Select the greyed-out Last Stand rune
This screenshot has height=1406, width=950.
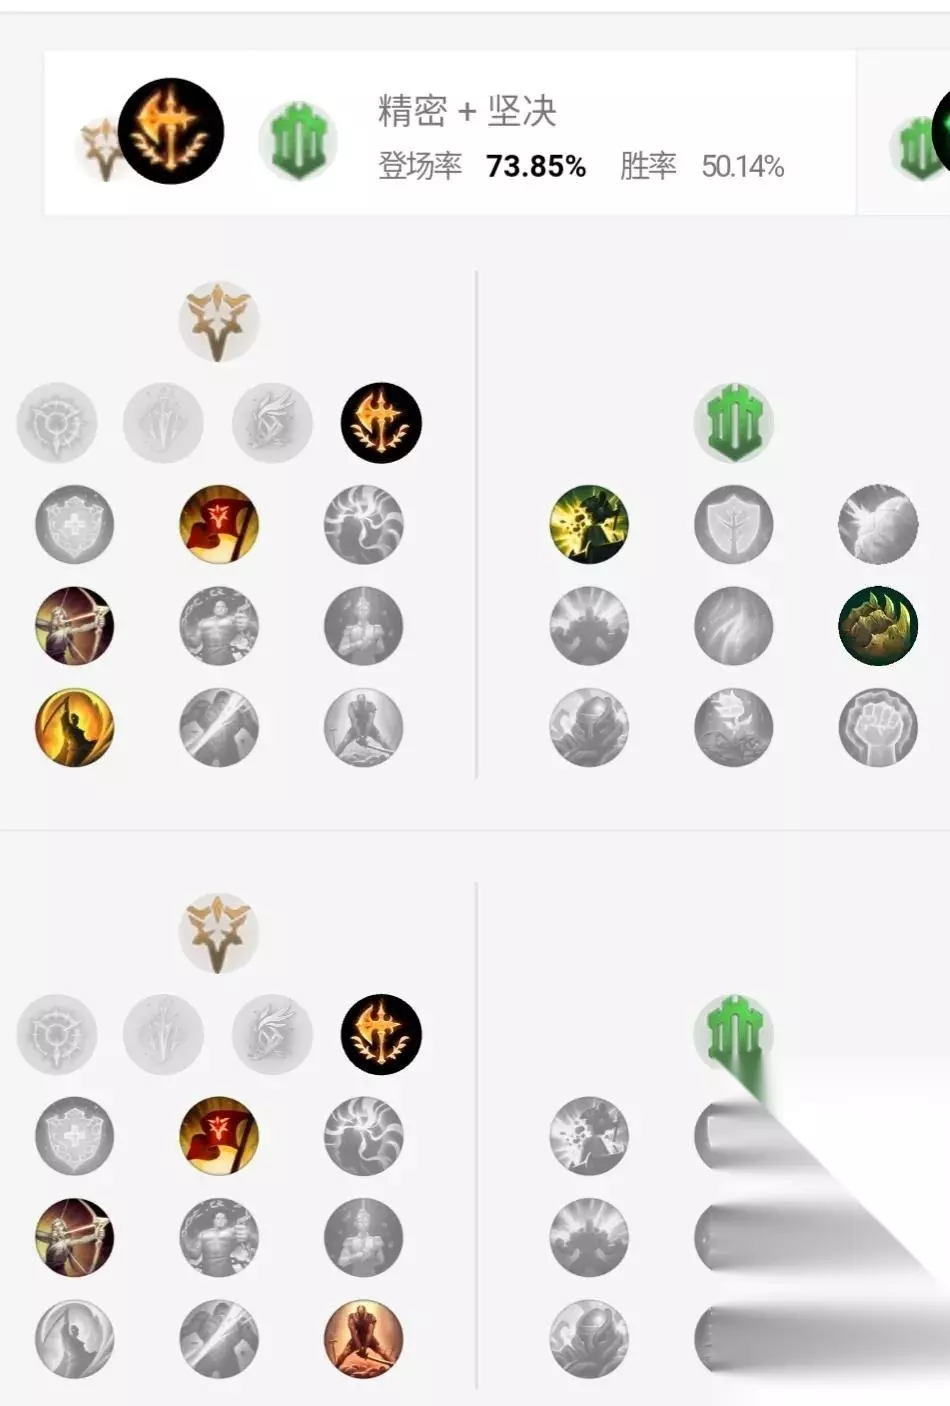[x=364, y=727]
